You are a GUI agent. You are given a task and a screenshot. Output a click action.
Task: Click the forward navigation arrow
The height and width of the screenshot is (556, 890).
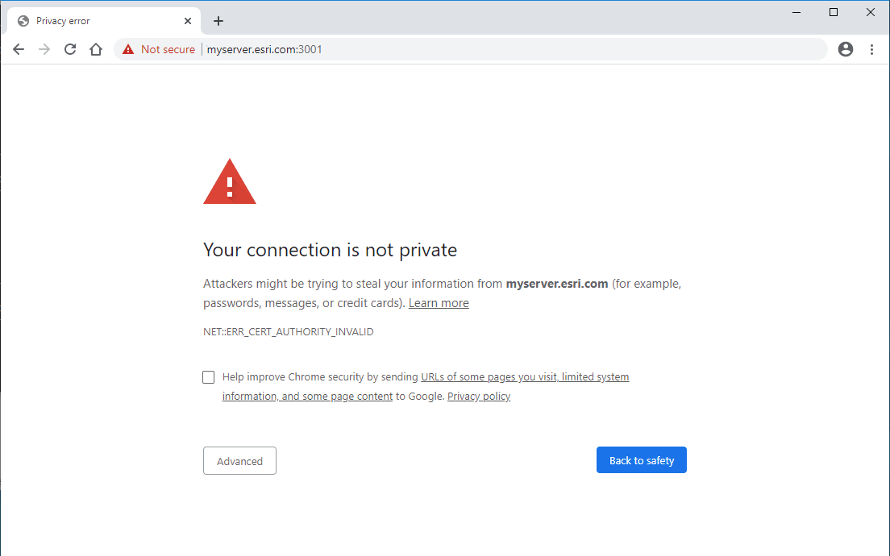pos(44,49)
